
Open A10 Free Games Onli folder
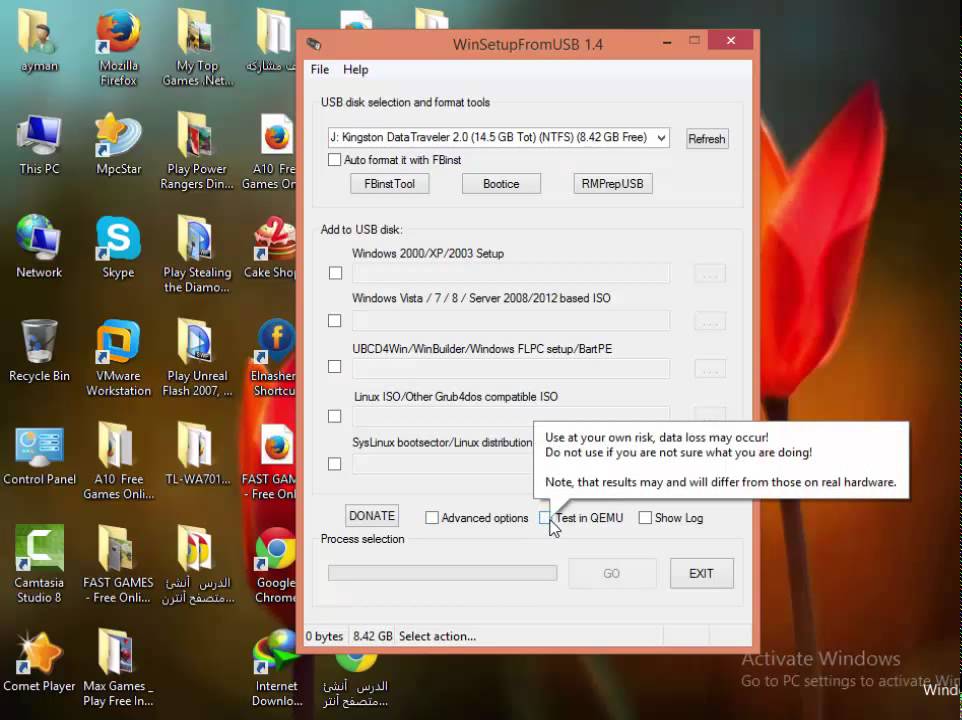click(118, 460)
